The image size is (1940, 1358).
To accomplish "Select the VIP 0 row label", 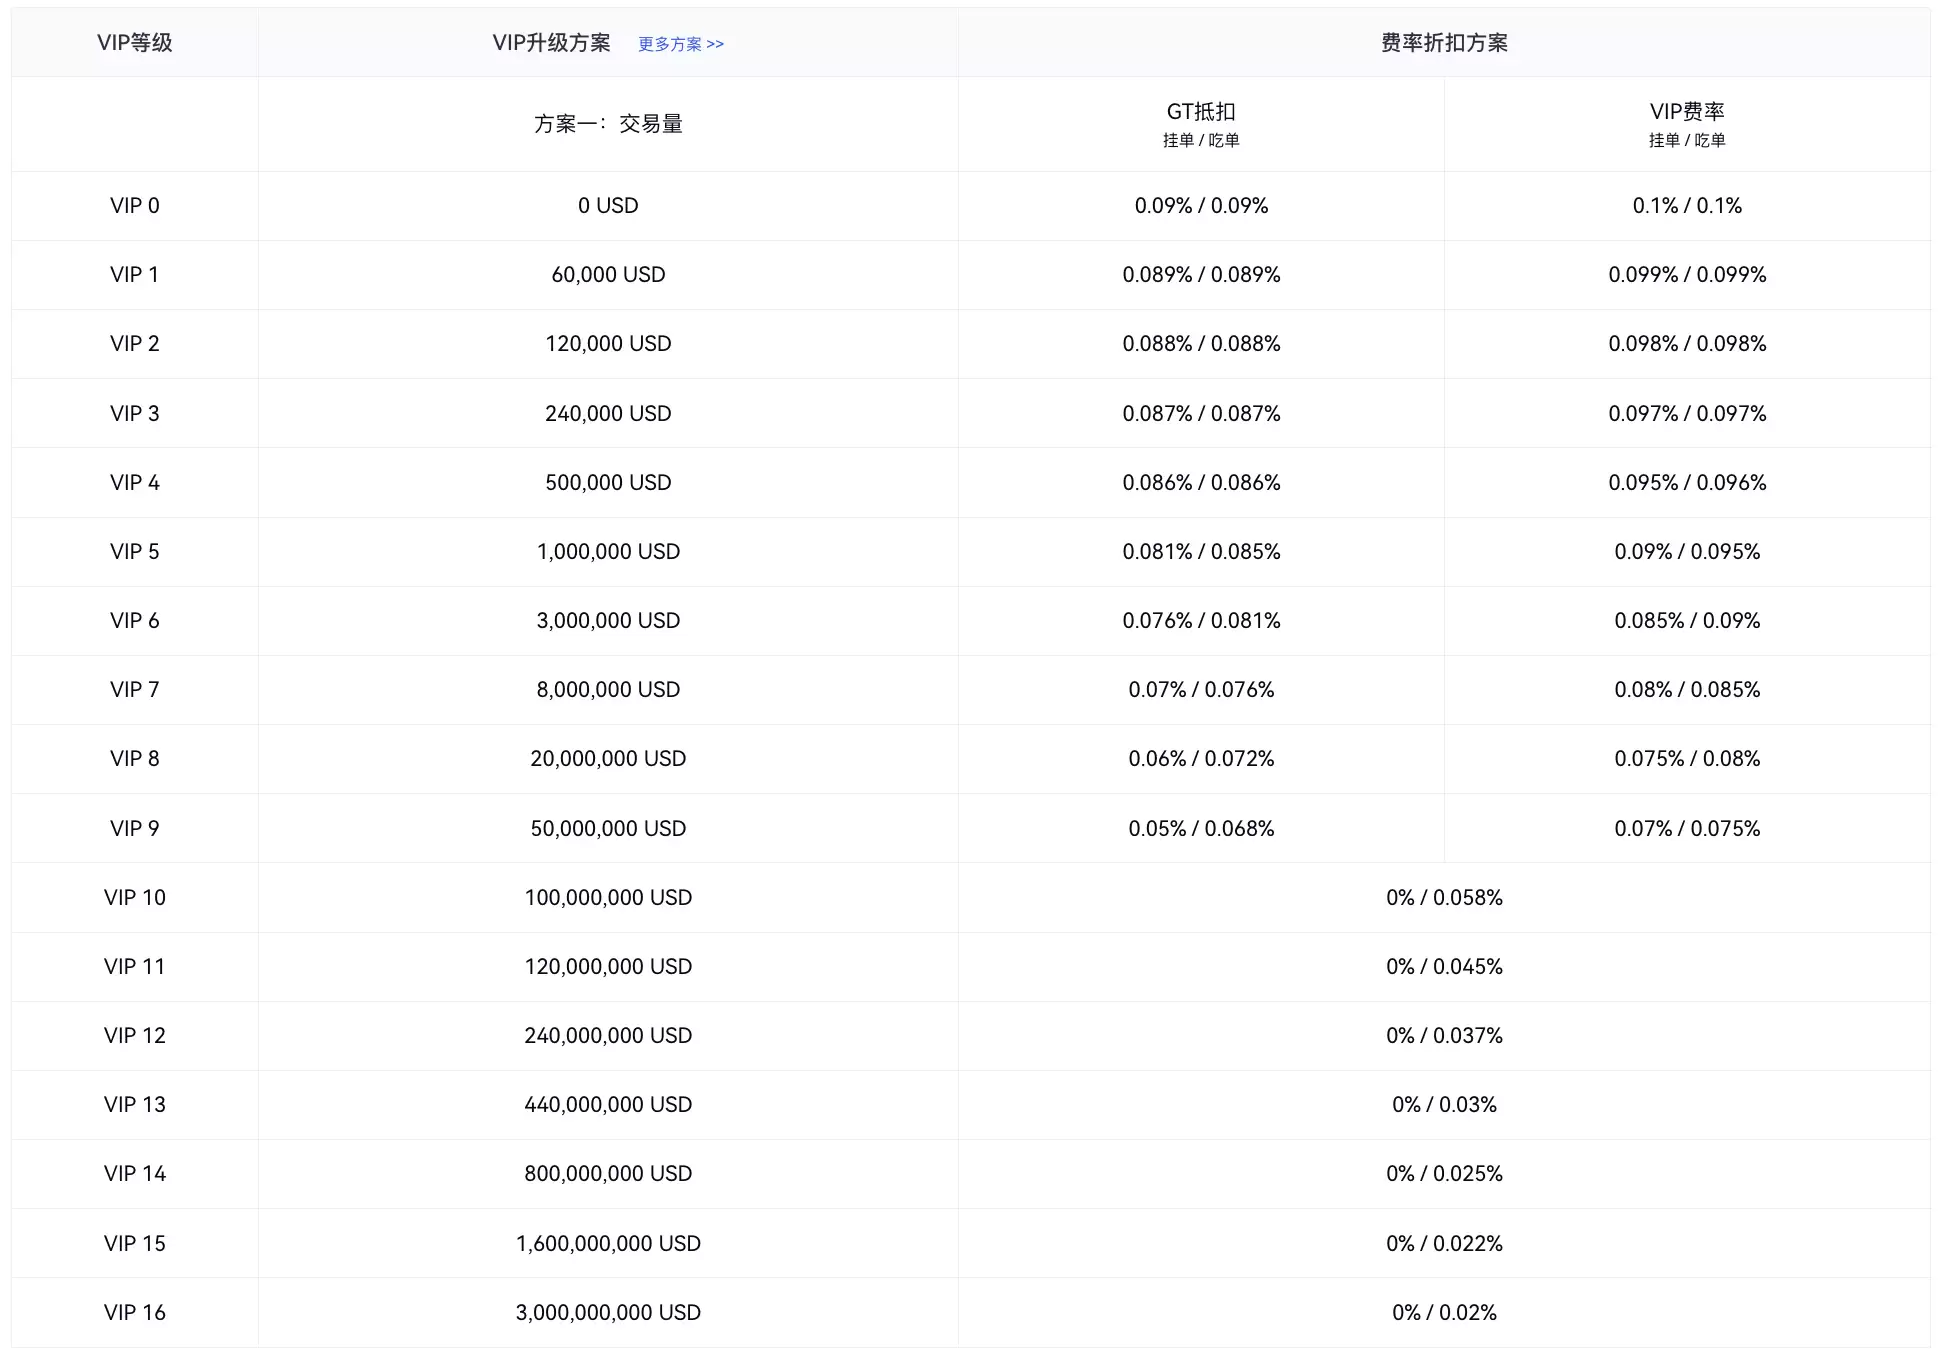I will click(134, 206).
